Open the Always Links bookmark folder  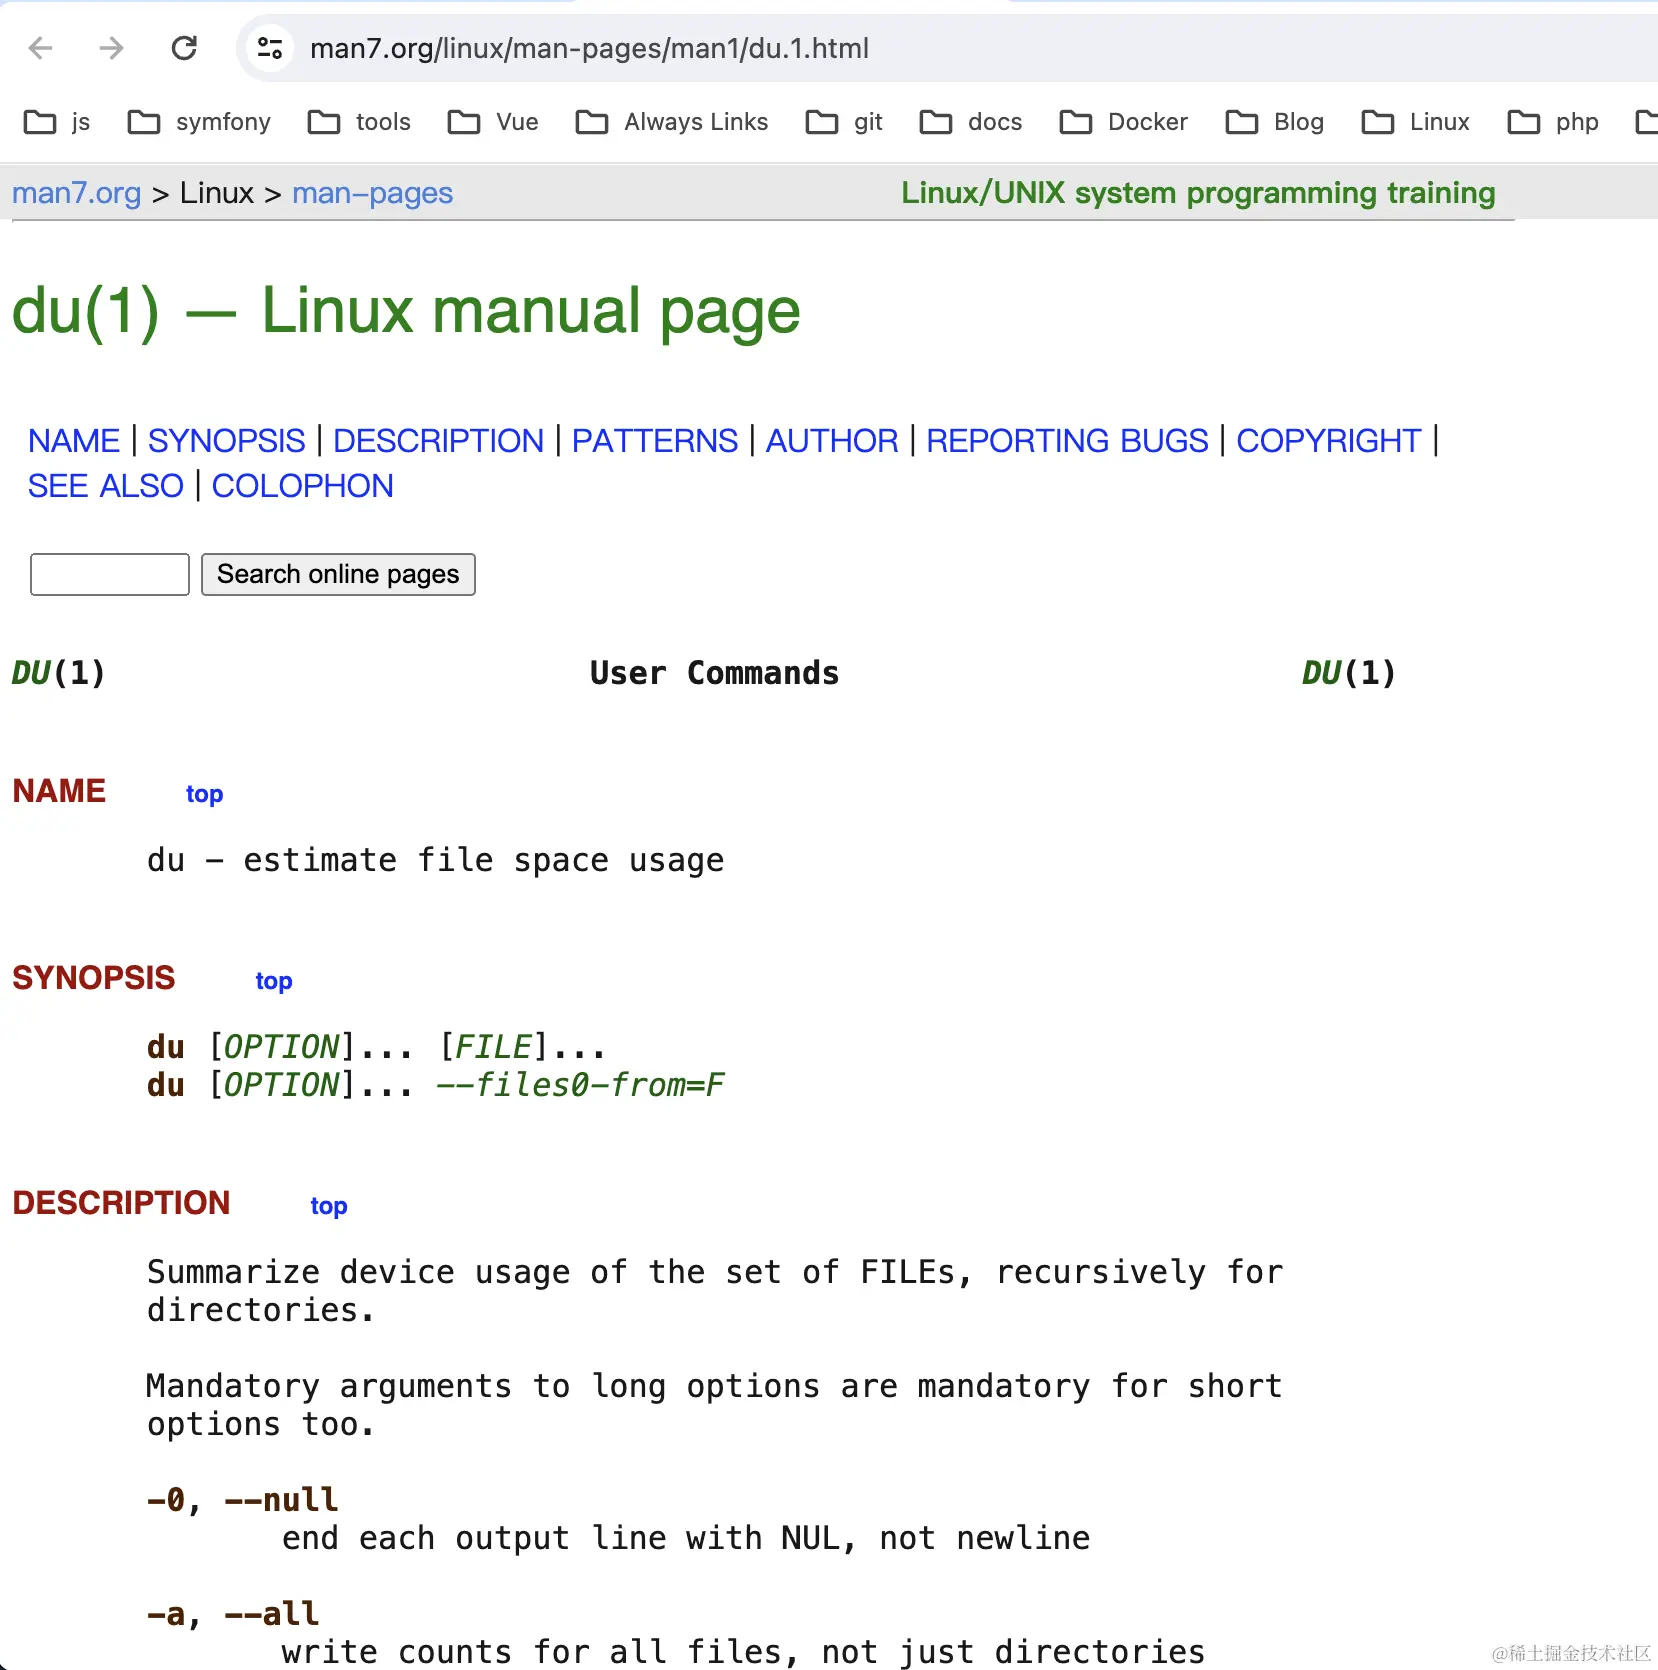click(672, 122)
